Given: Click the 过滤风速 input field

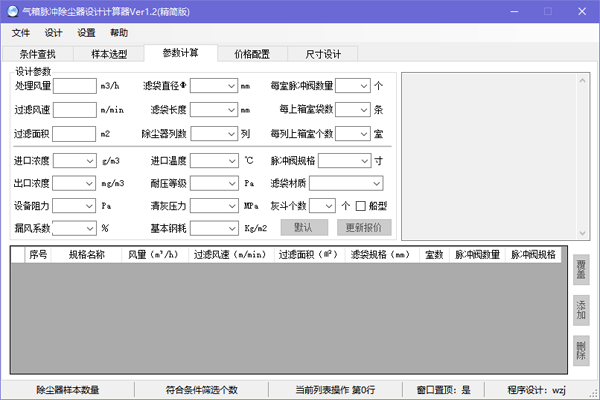Looking at the screenshot, I should point(75,110).
